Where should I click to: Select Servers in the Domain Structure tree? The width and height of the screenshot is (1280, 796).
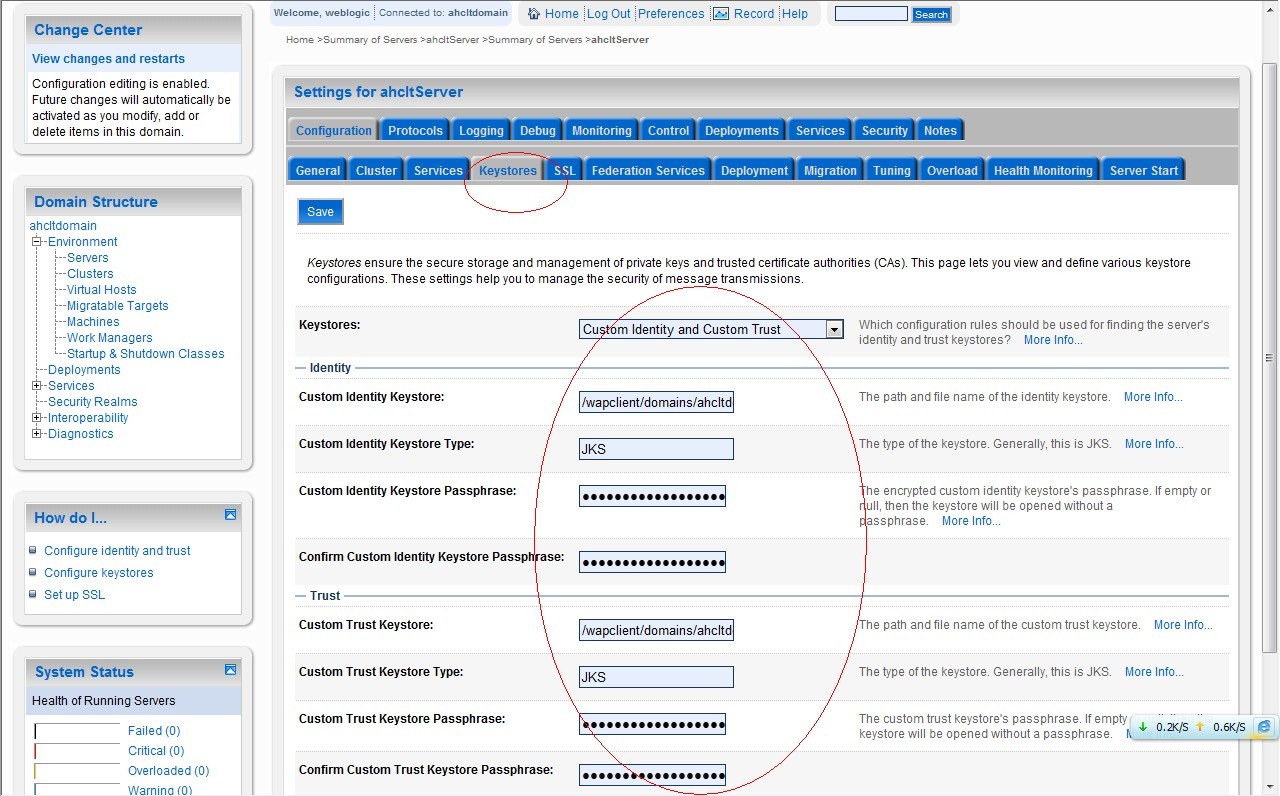coord(88,258)
